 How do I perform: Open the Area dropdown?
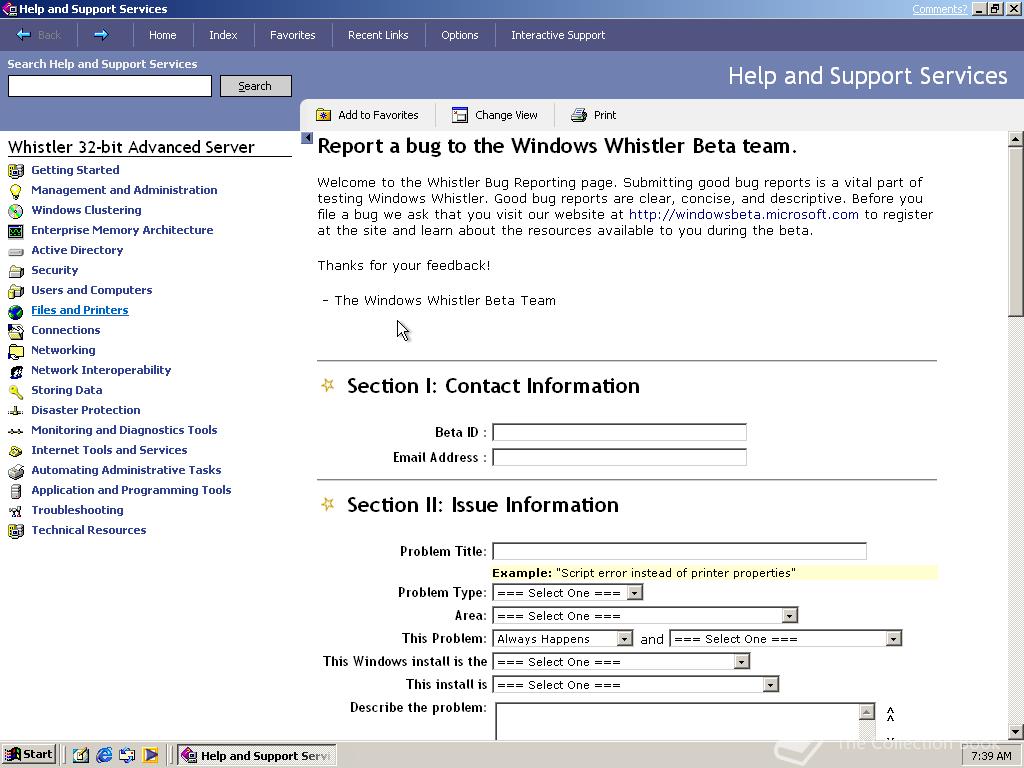[645, 615]
